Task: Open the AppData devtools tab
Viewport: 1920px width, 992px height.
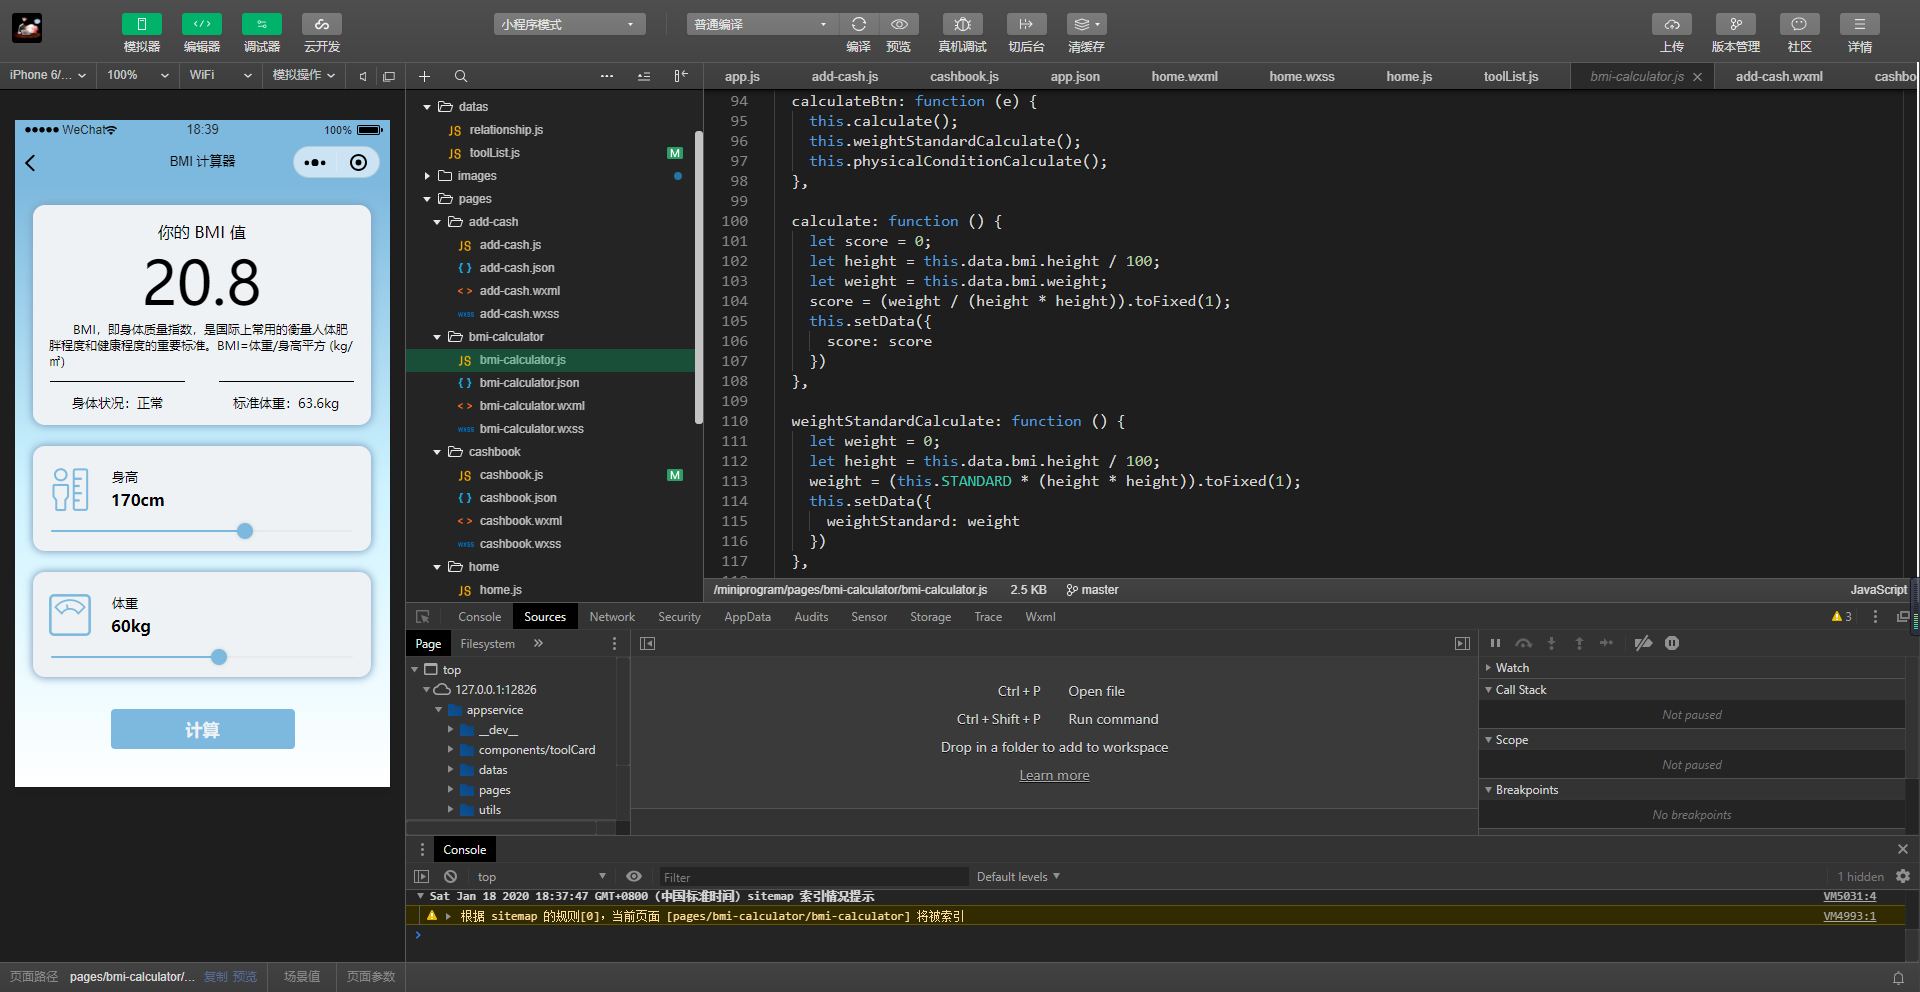Action: pyautogui.click(x=747, y=617)
